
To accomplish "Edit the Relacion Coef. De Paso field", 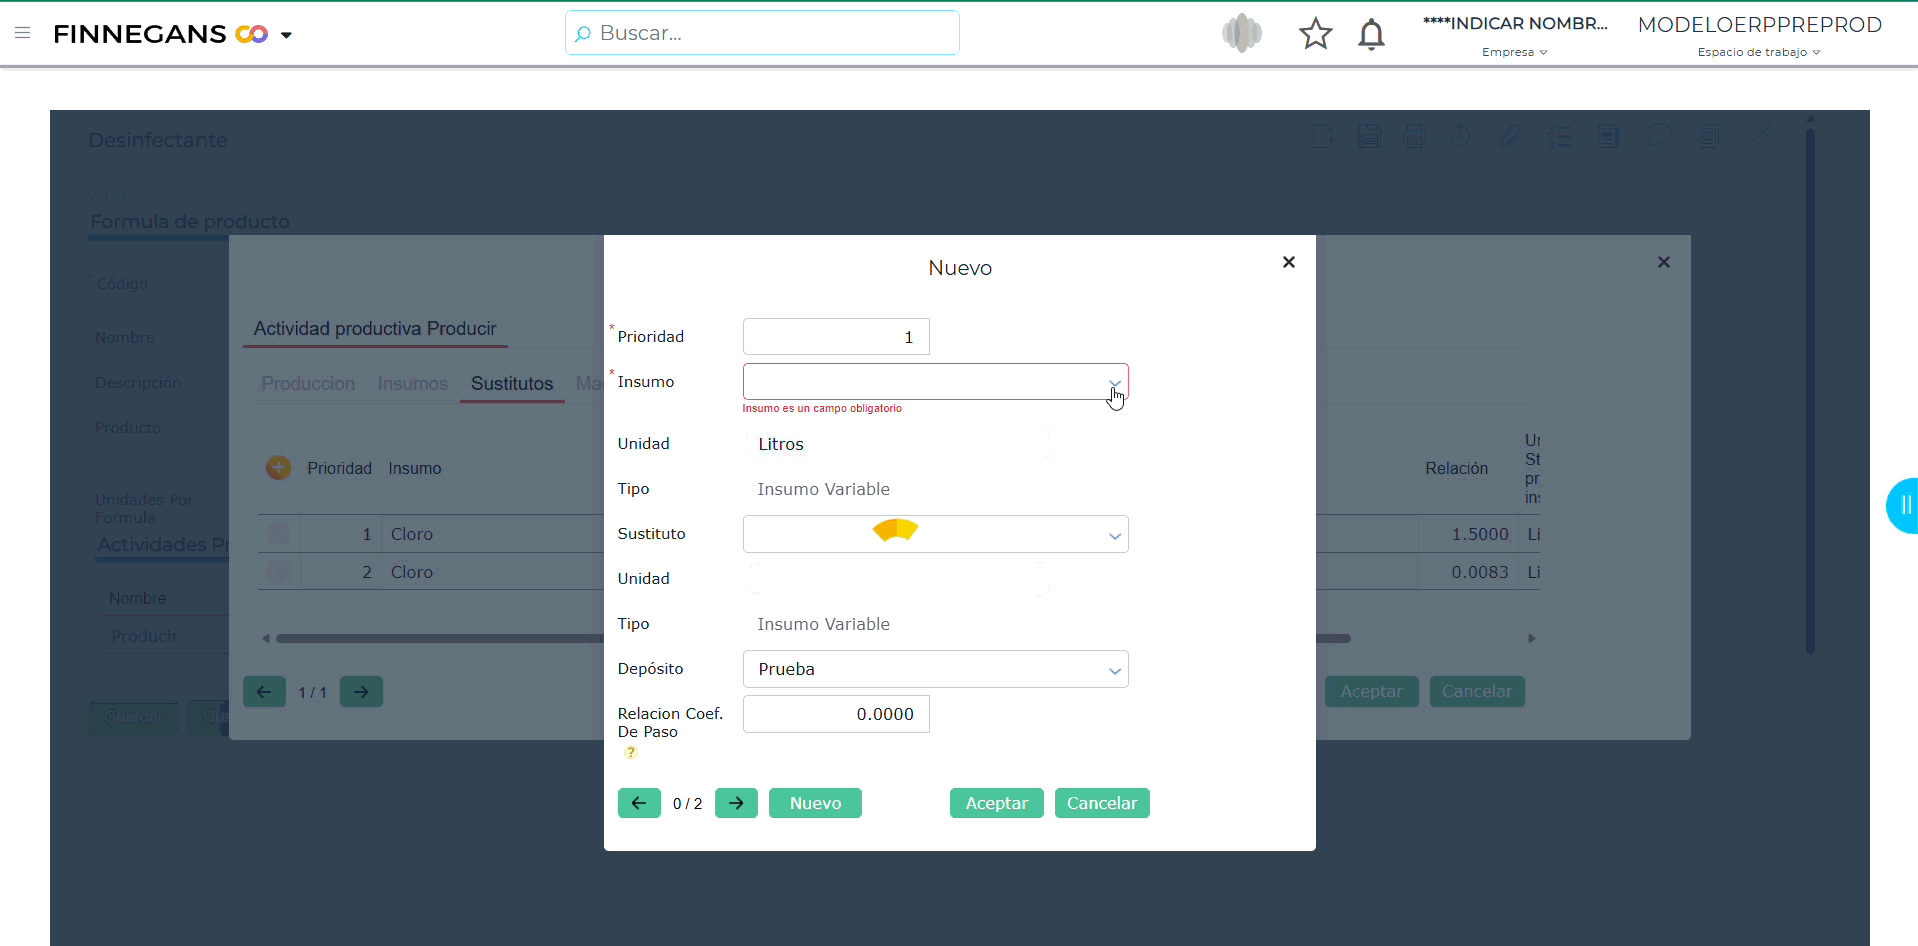I will [x=836, y=714].
